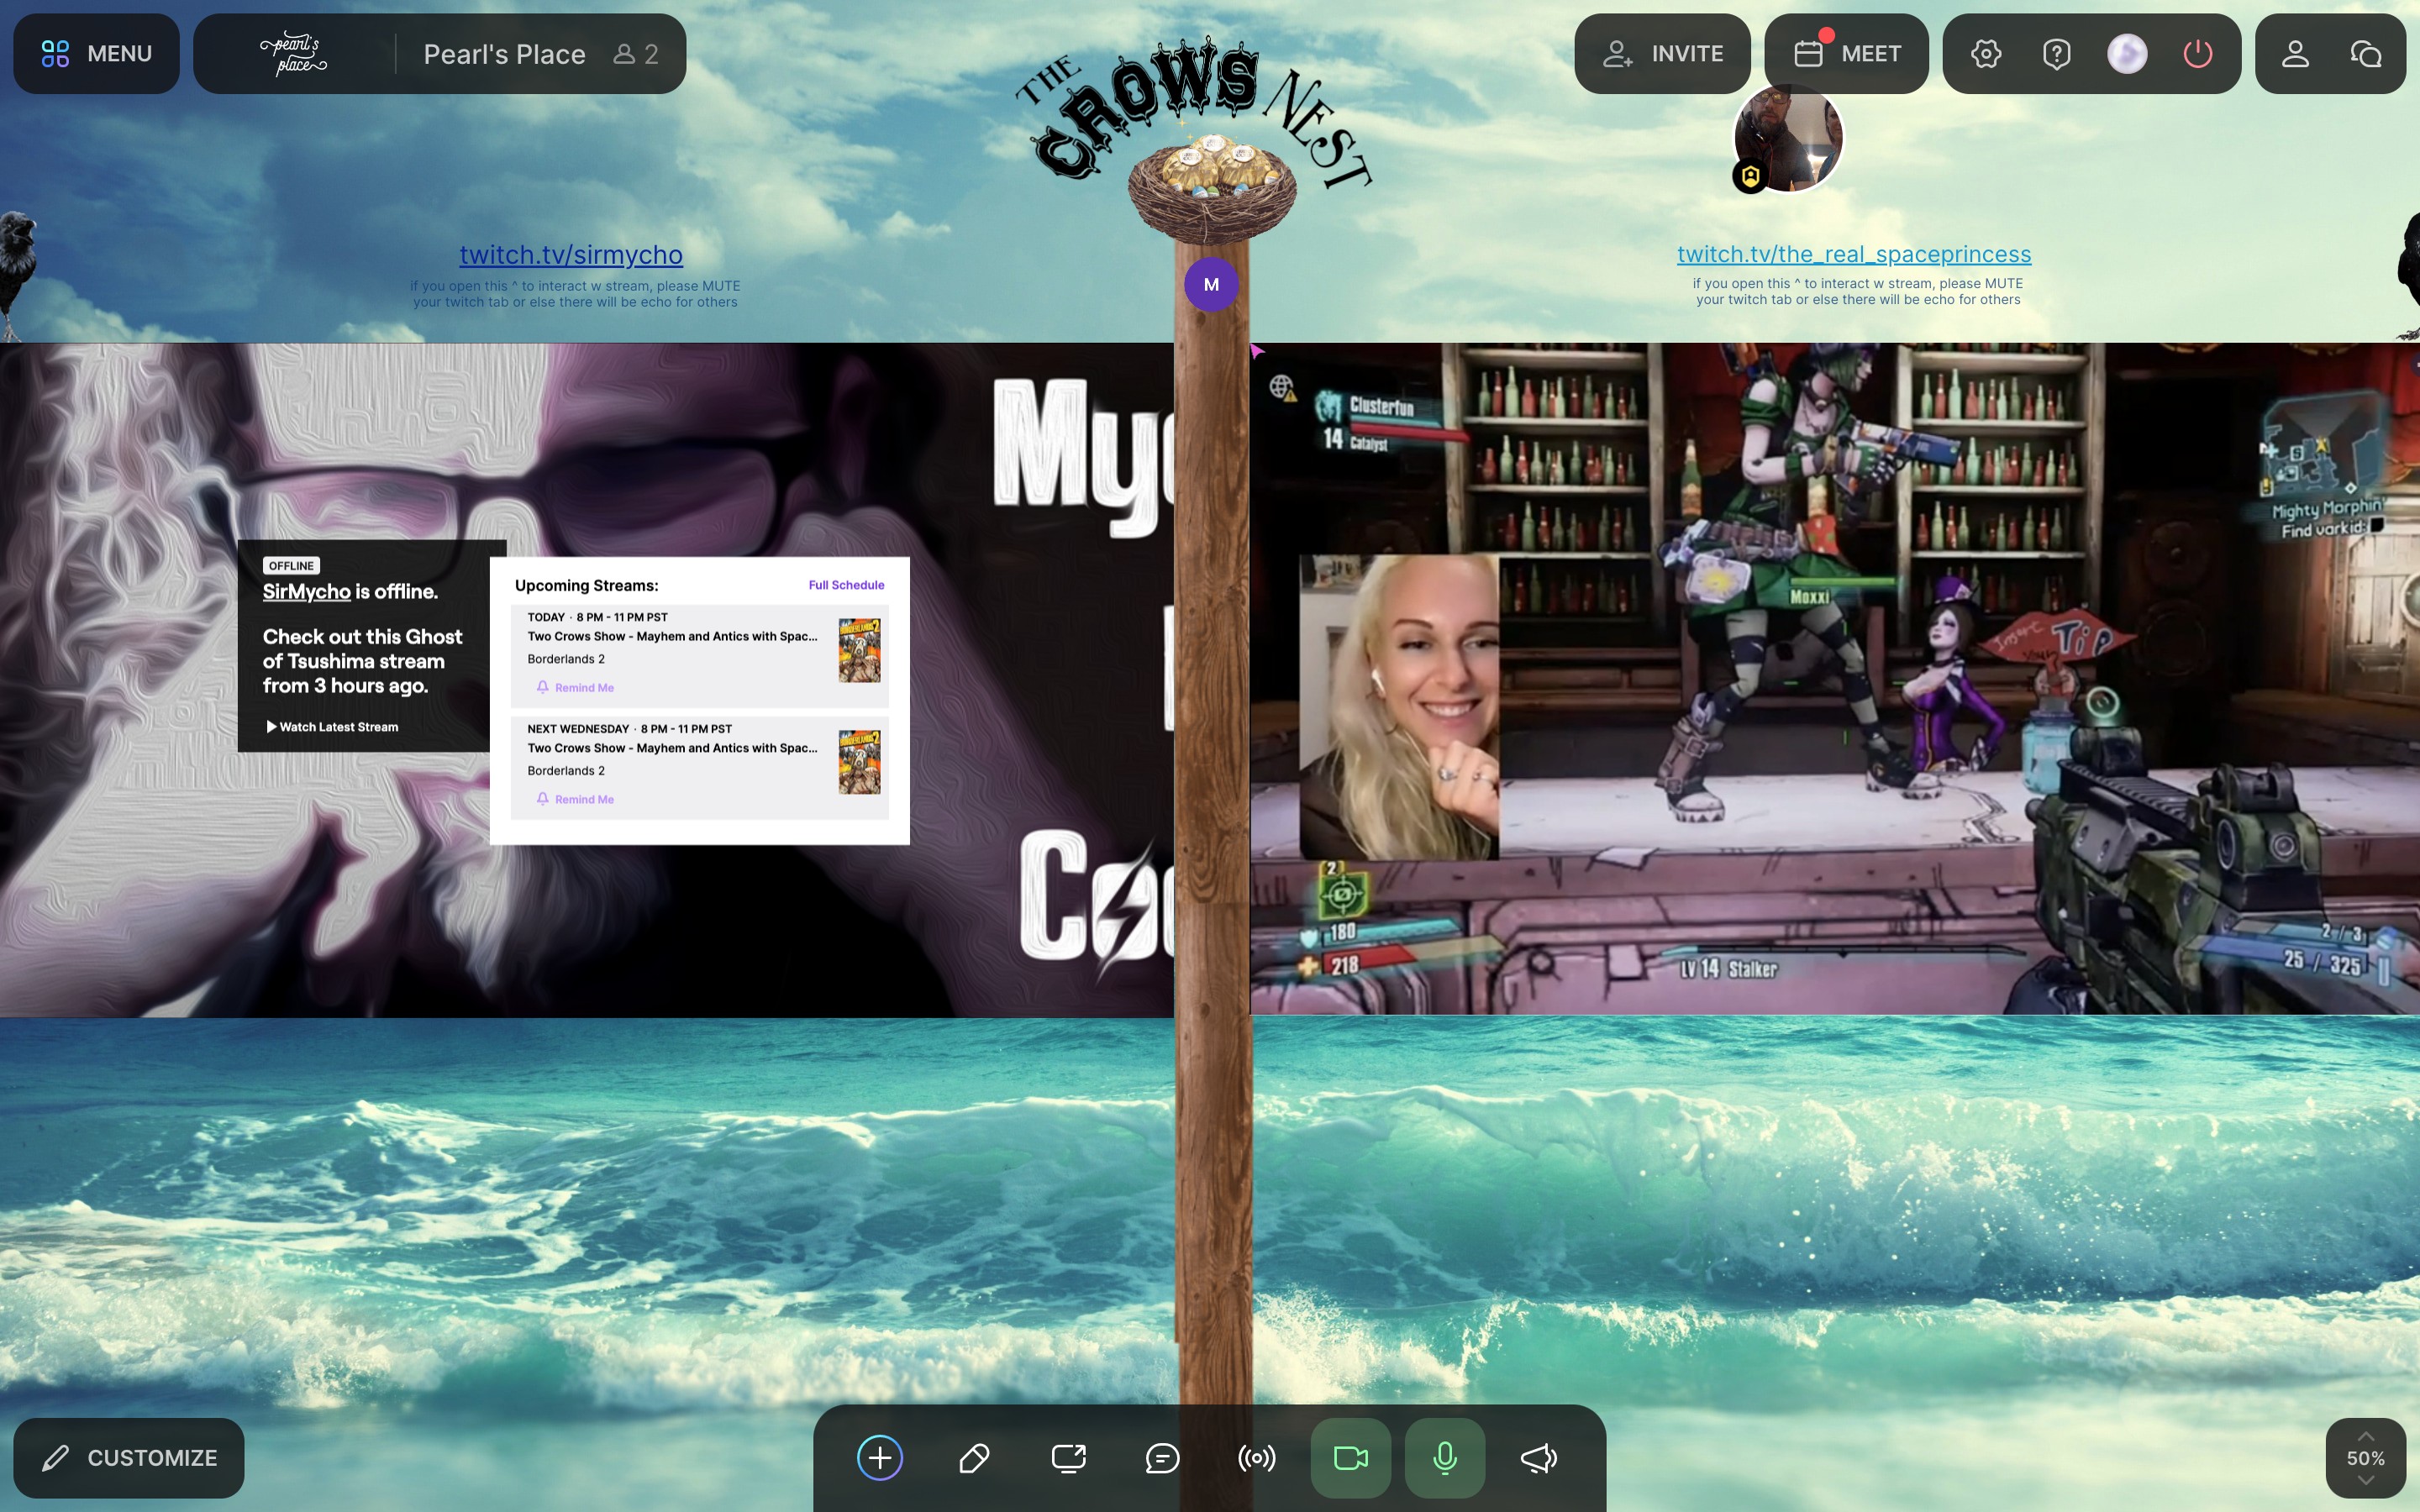Click the red power leave icon
The height and width of the screenshot is (1512, 2420).
tap(2197, 54)
